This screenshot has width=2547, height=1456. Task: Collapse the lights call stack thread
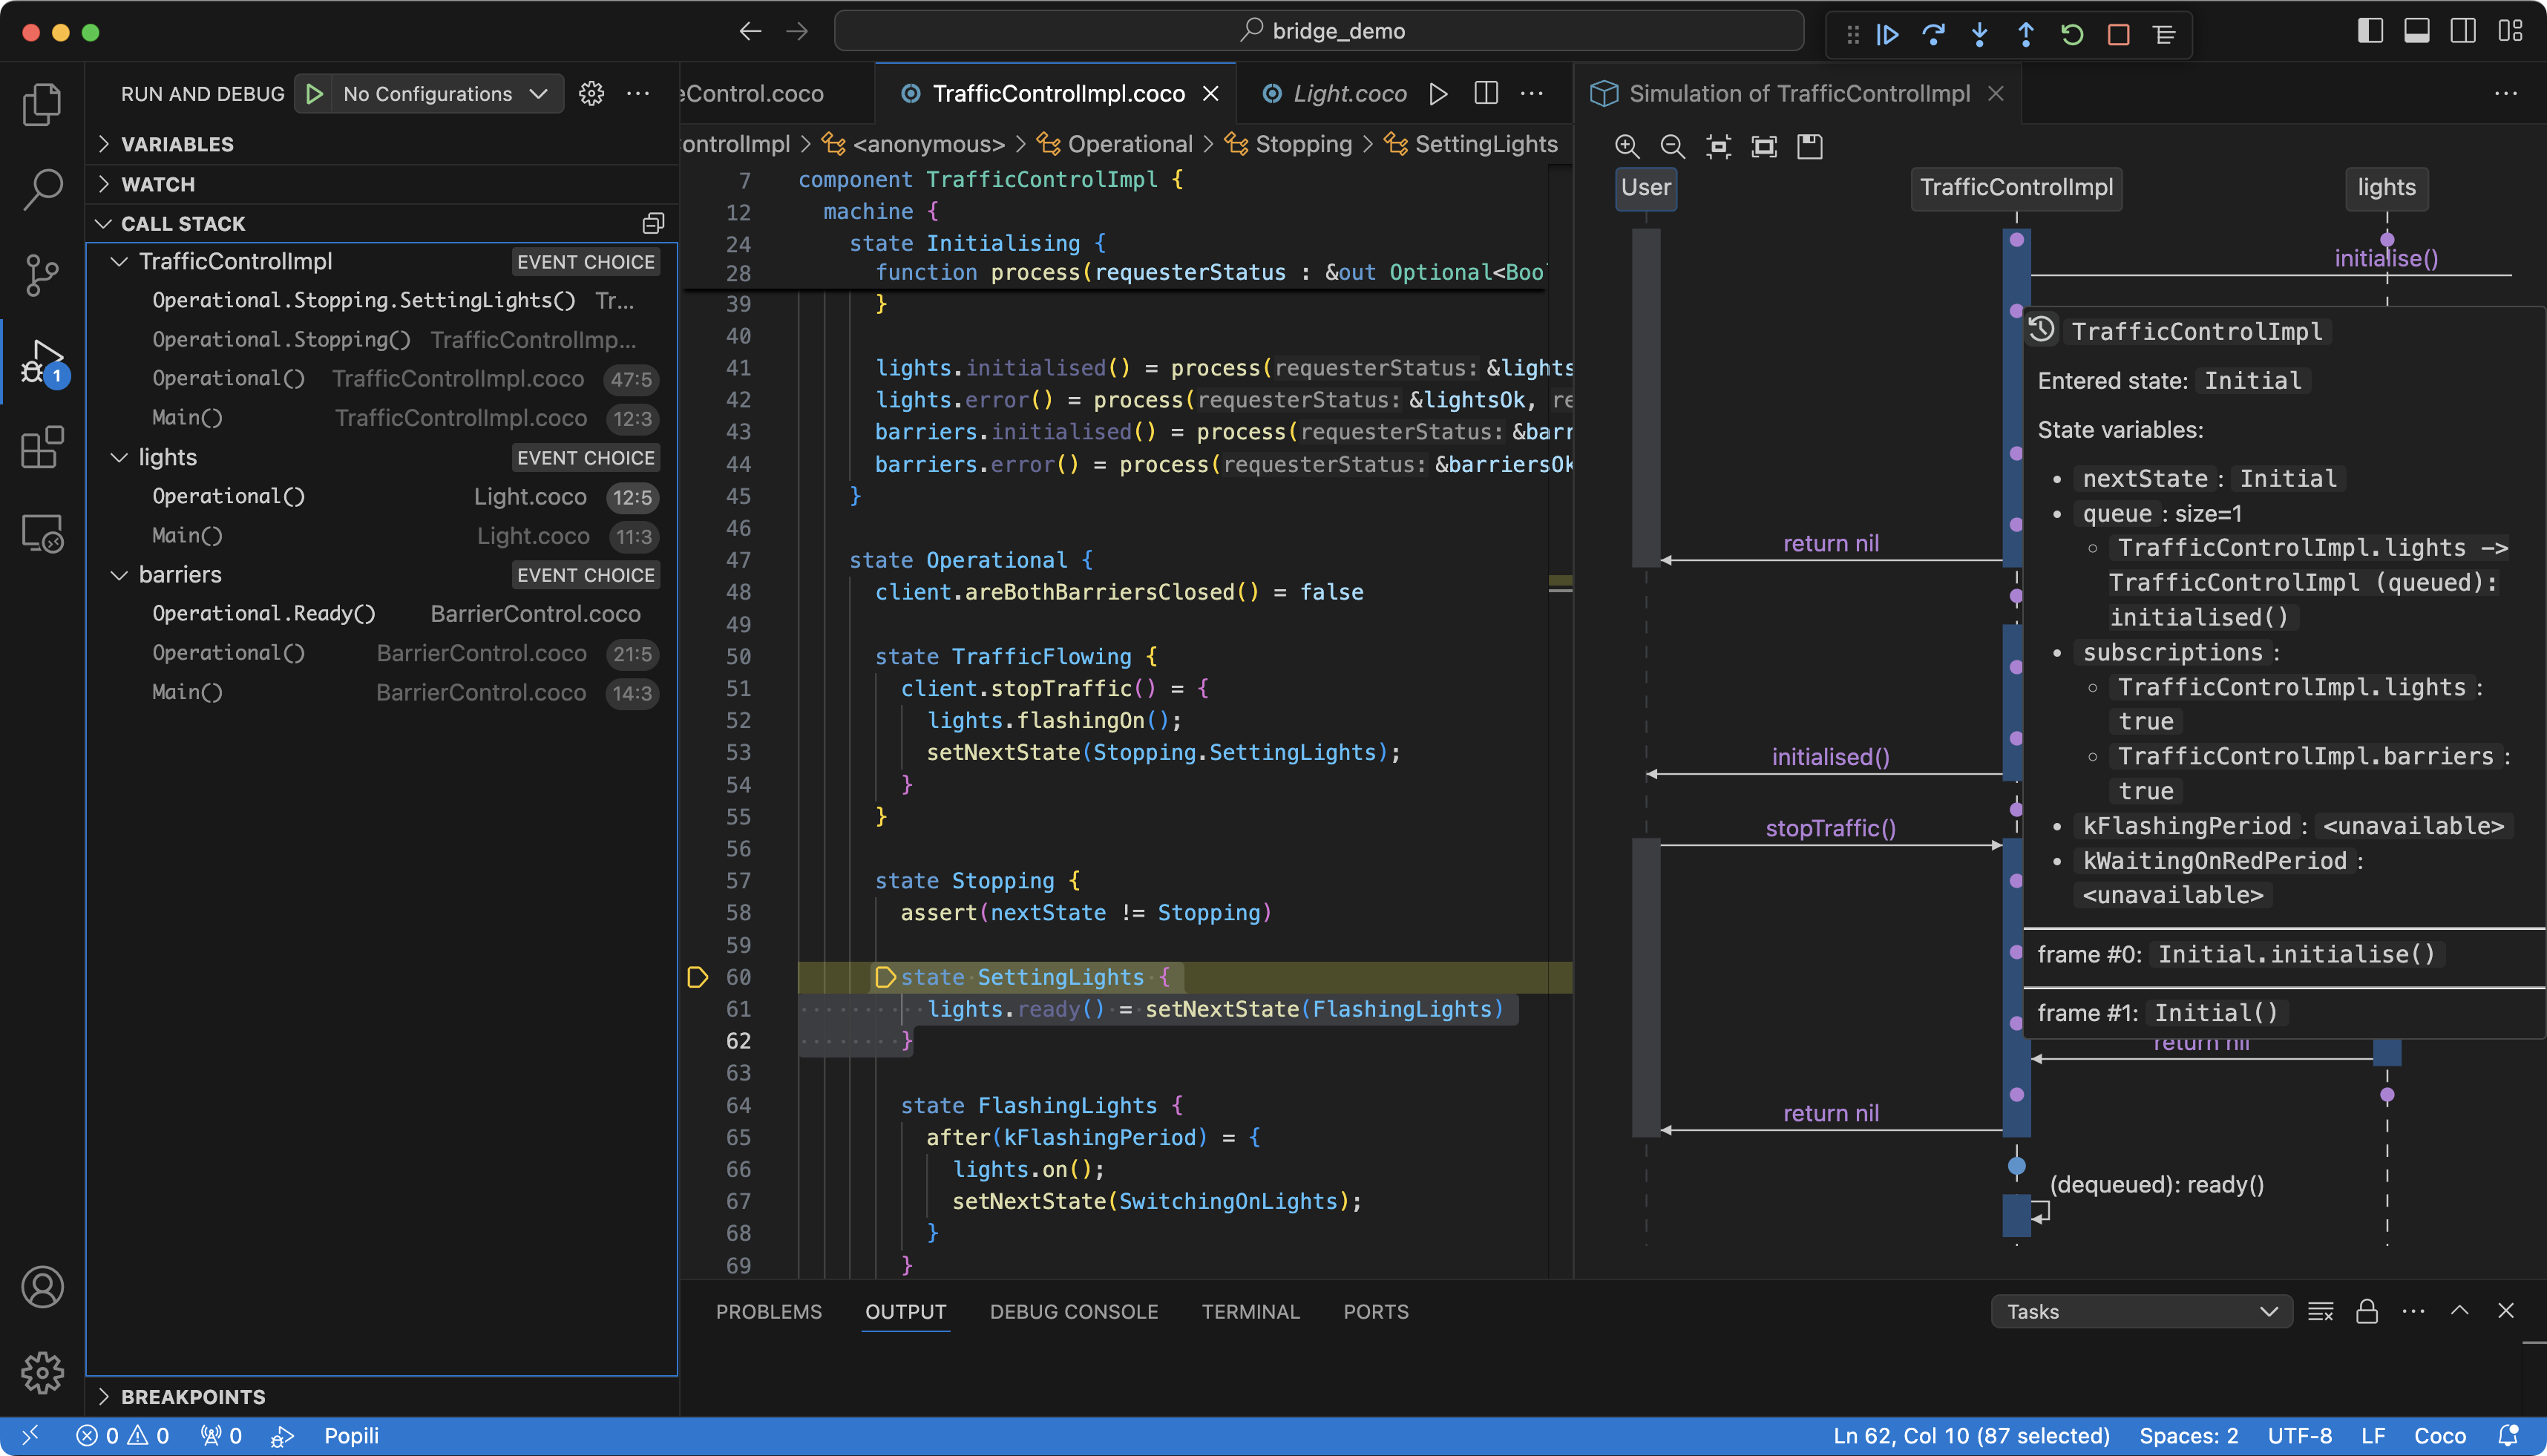[119, 458]
